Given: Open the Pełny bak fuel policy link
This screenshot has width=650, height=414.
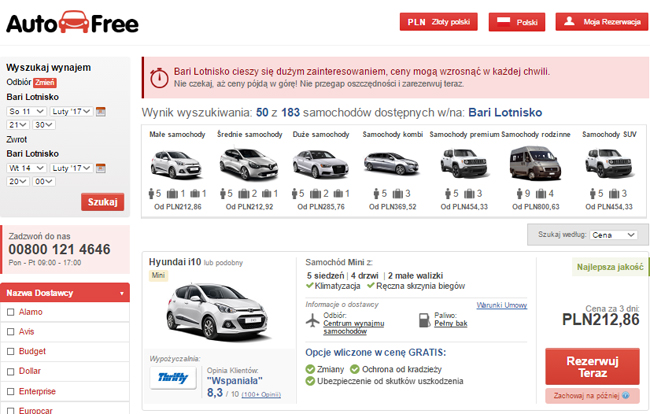Looking at the screenshot, I should point(451,324).
